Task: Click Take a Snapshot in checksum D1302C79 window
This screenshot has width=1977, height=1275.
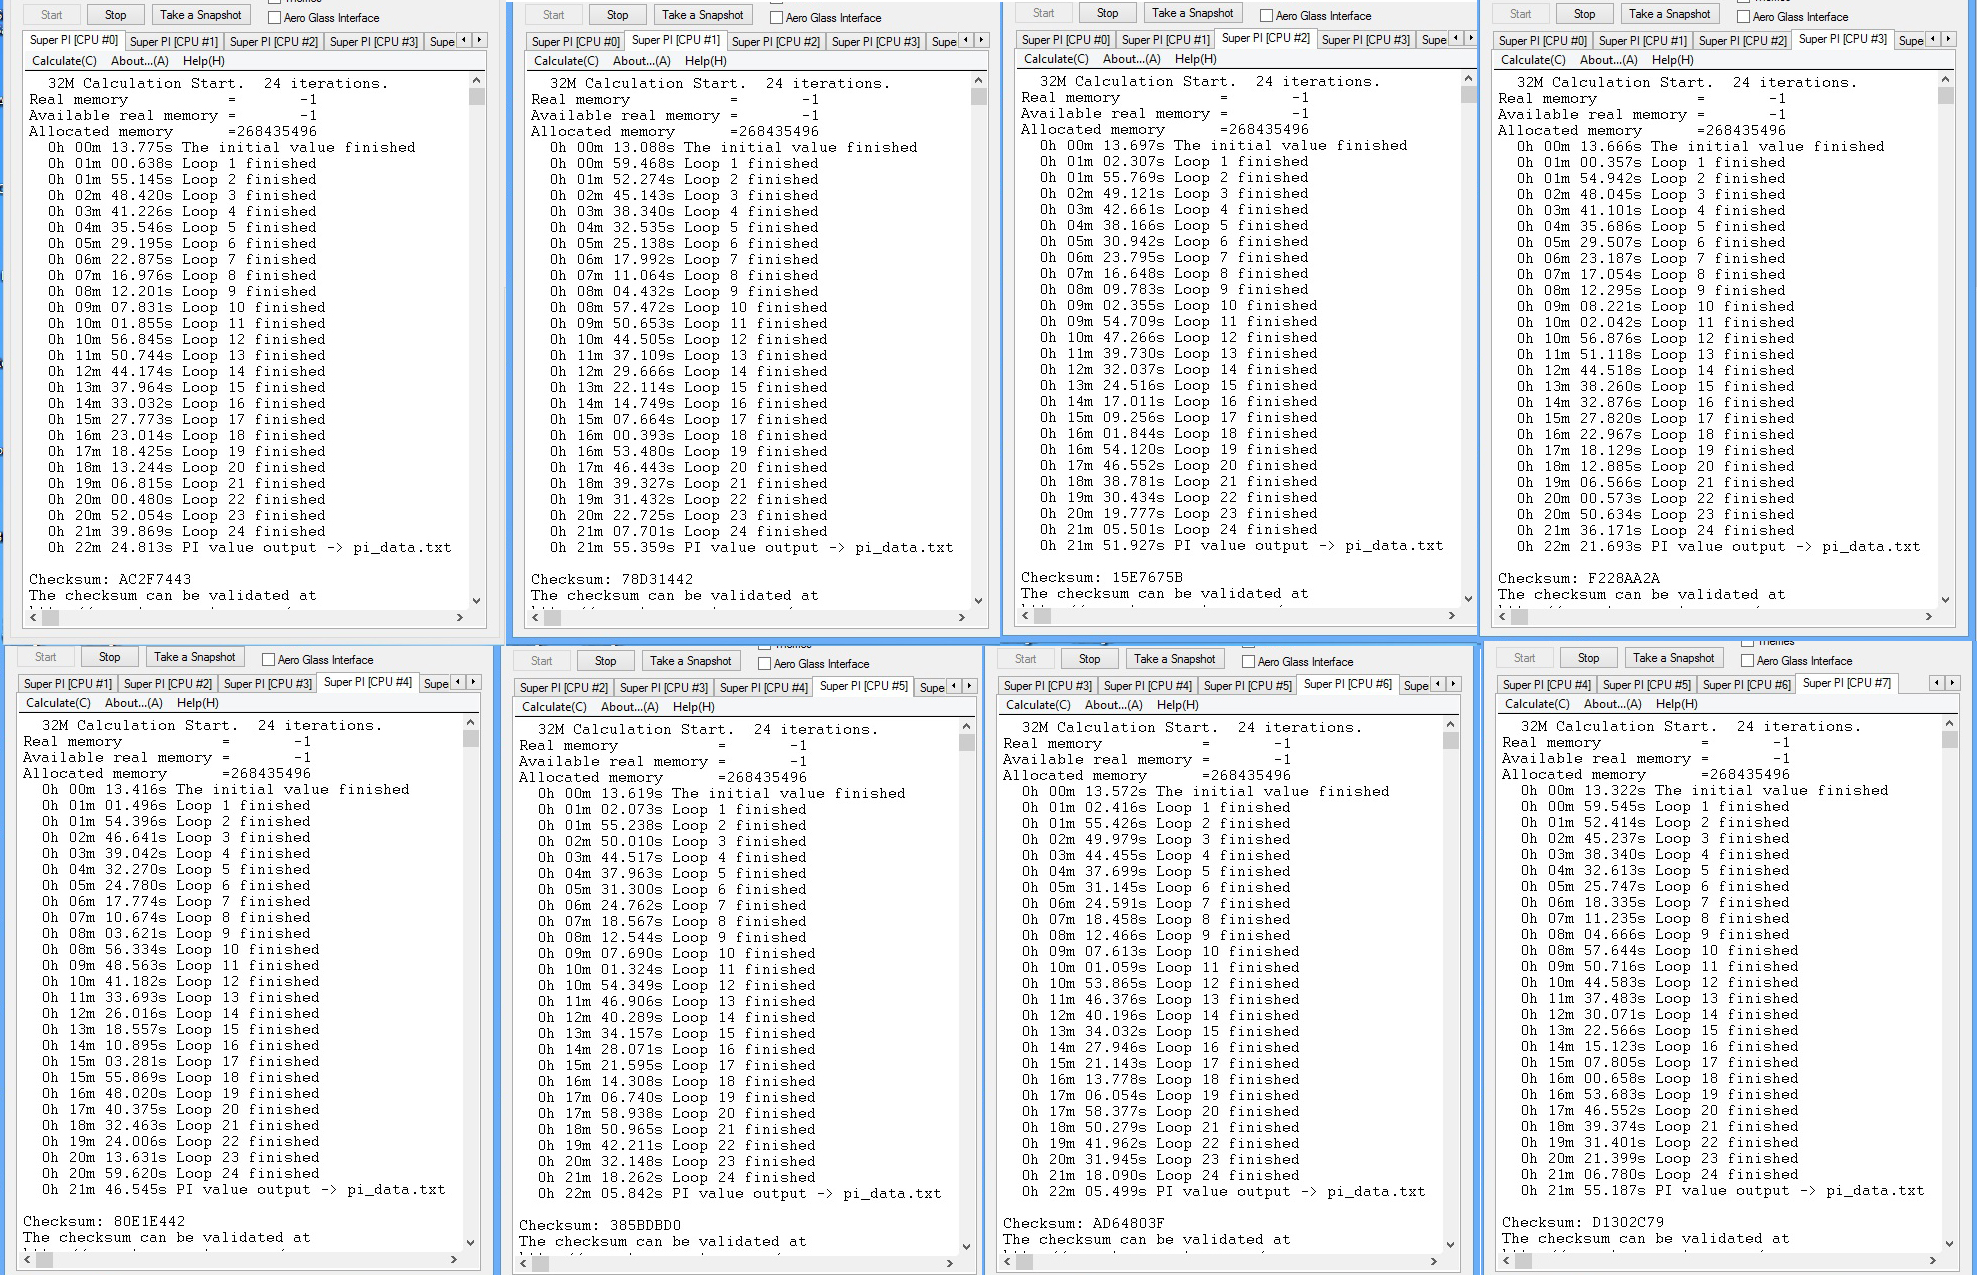Action: [1673, 658]
